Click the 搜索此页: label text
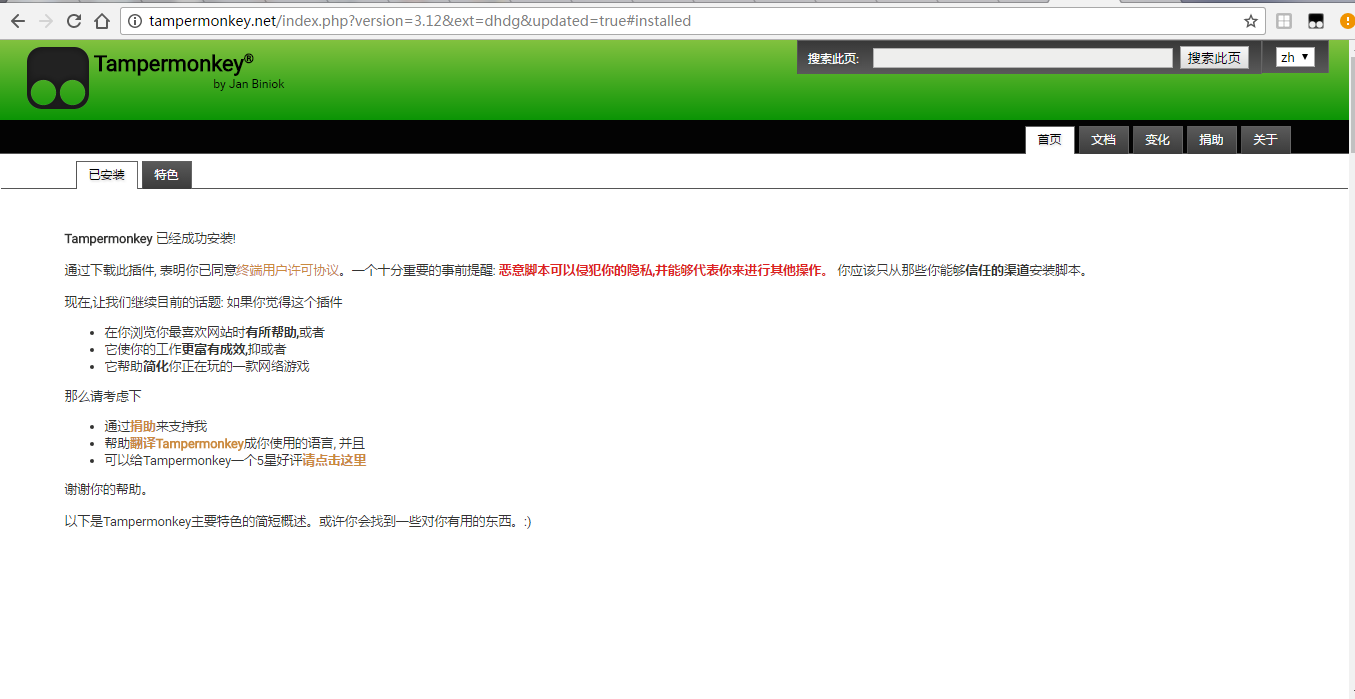The height and width of the screenshot is (699, 1355). coord(833,59)
